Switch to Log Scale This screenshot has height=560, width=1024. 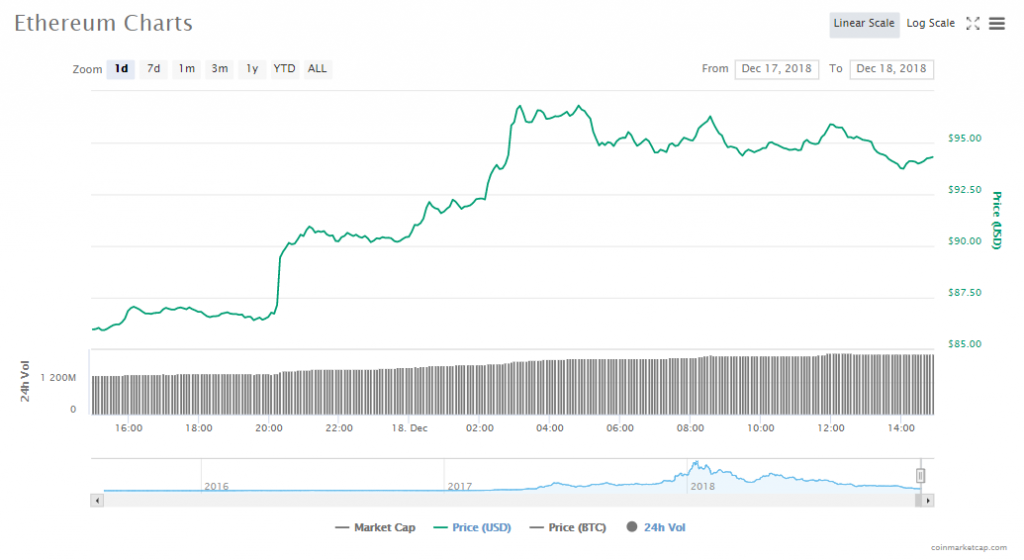pos(930,24)
